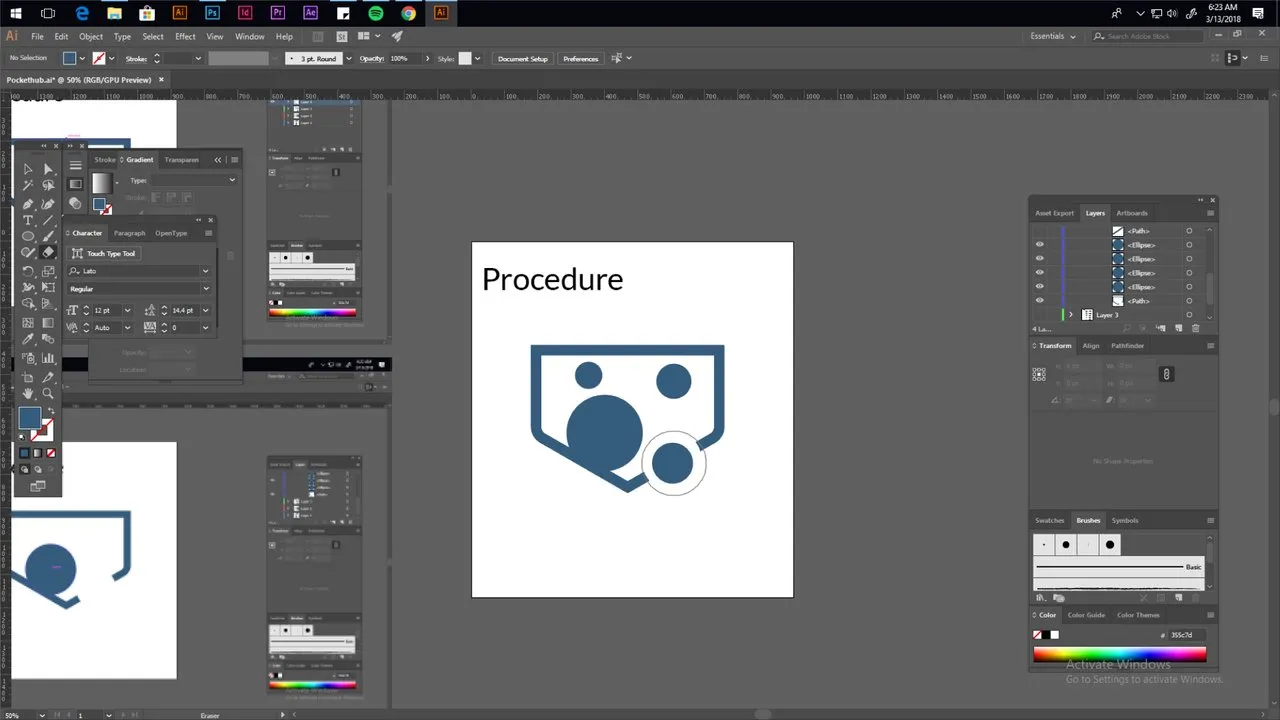The width and height of the screenshot is (1280, 720).
Task: Select the Lasso tool
Action: coord(48,186)
